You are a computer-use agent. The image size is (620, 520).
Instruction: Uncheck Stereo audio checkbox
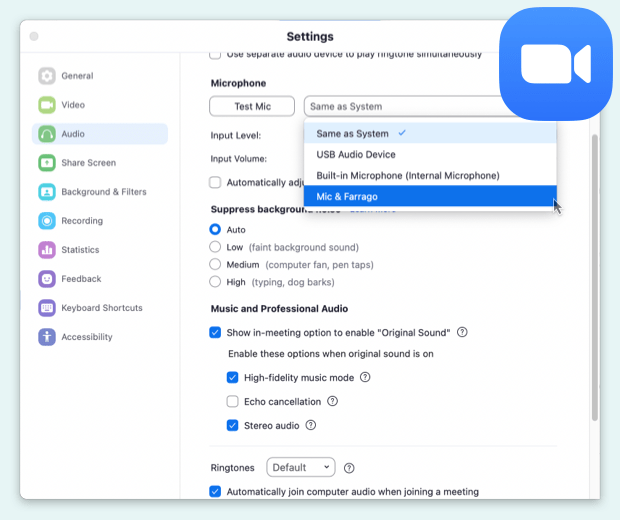pyautogui.click(x=232, y=425)
